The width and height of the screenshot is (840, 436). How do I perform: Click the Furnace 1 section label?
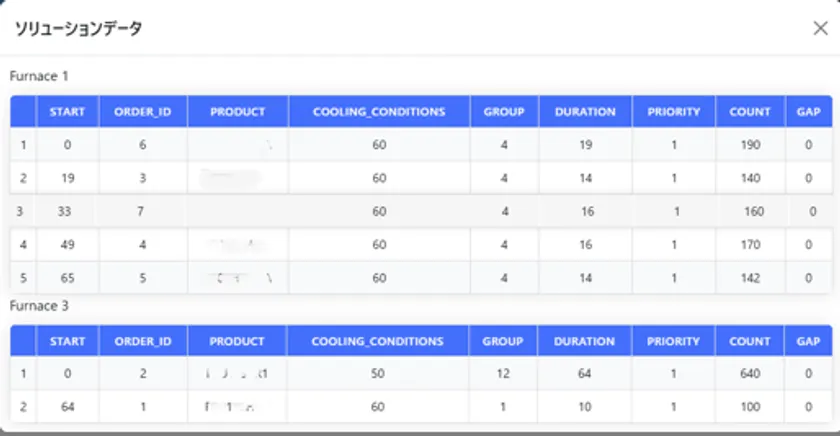coord(39,76)
